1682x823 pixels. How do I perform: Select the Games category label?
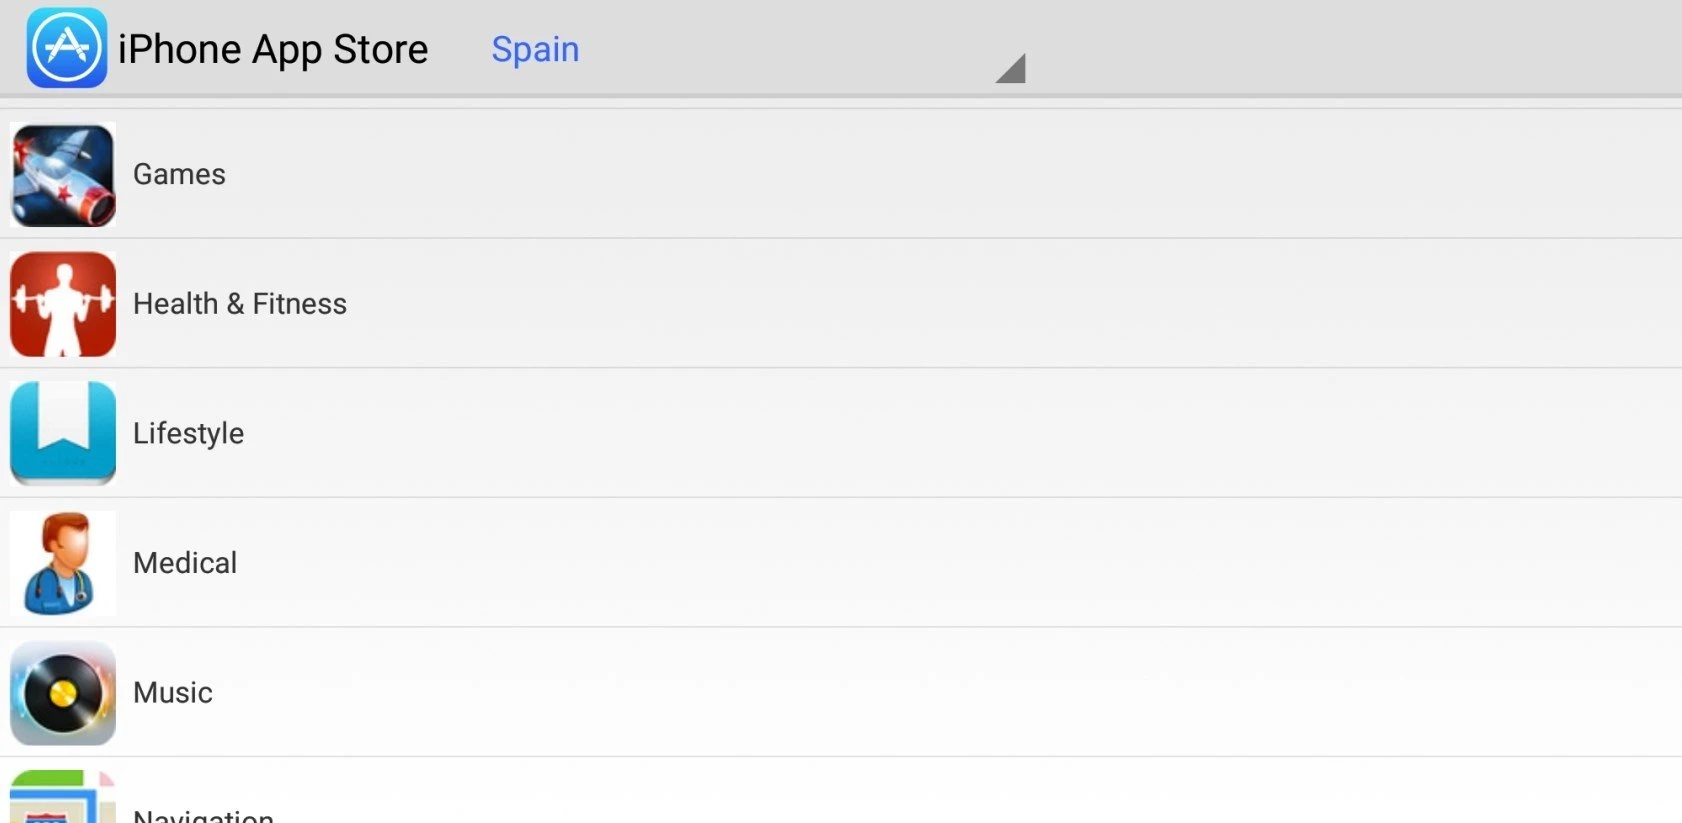click(x=179, y=174)
